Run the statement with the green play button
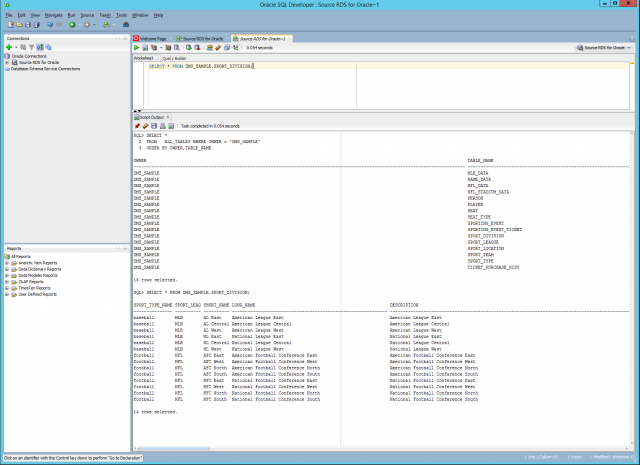Image resolution: width=640 pixels, height=465 pixels. click(137, 48)
